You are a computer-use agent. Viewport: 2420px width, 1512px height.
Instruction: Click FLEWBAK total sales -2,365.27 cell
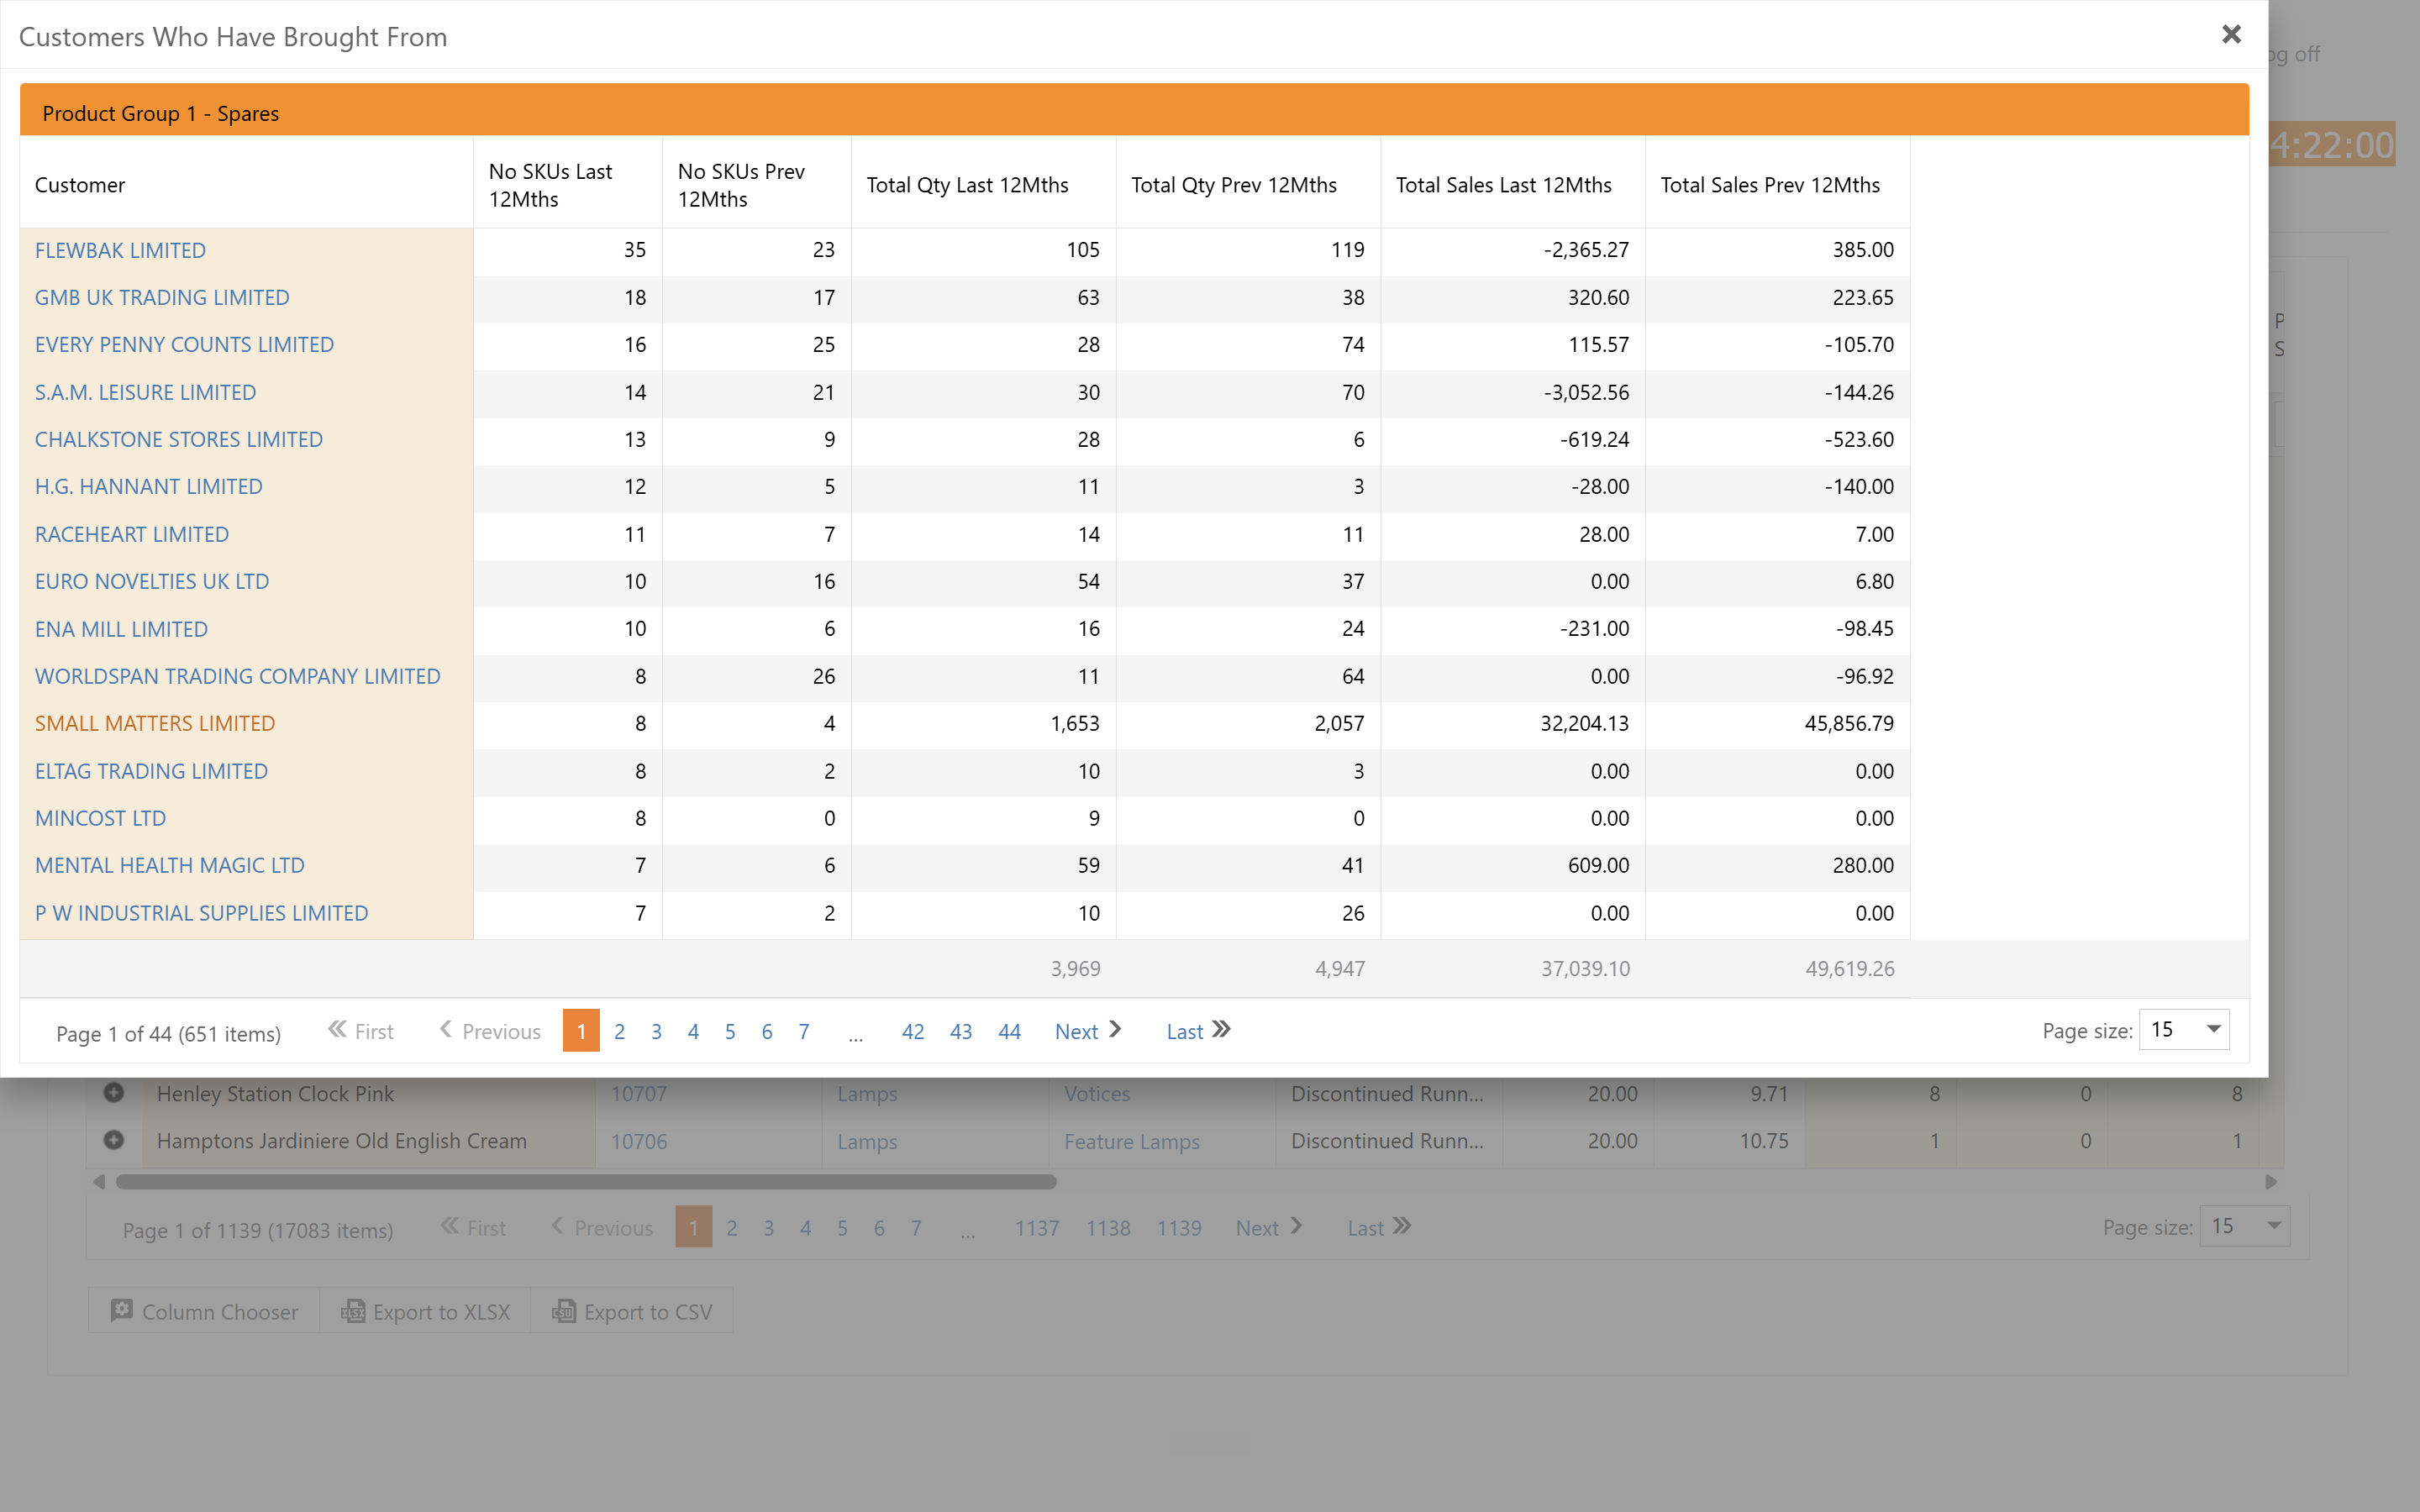[1513, 250]
